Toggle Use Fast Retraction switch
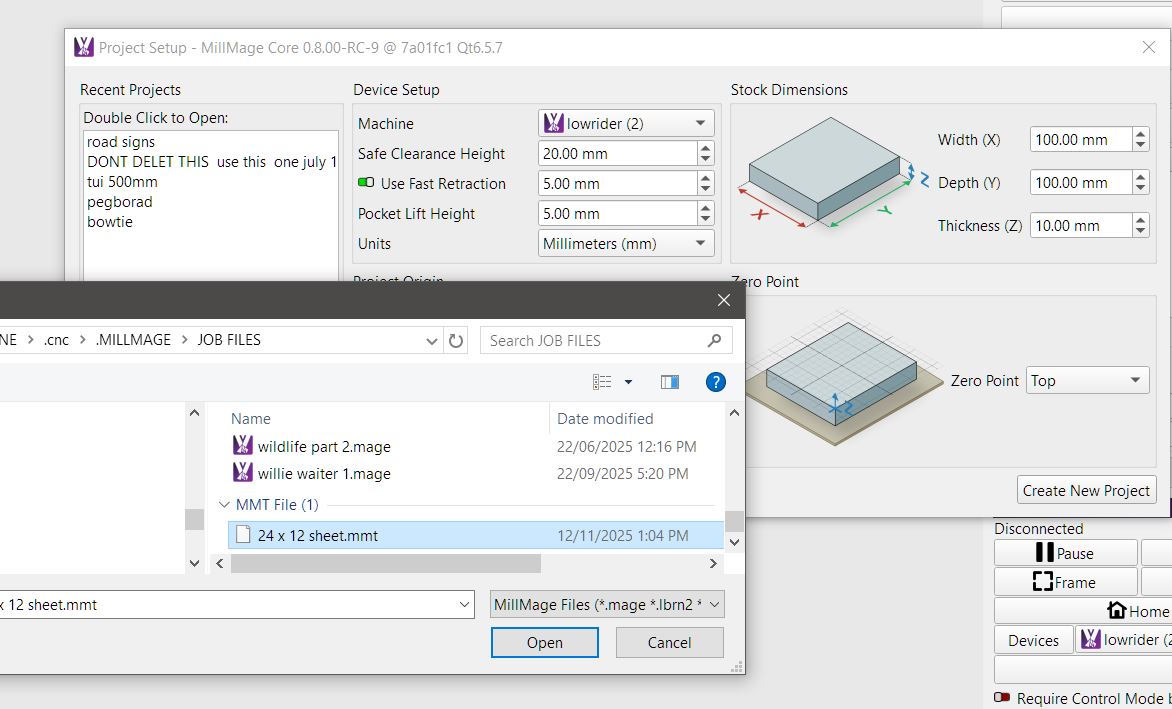Screen dimensions: 1172x709 pyautogui.click(x=366, y=184)
